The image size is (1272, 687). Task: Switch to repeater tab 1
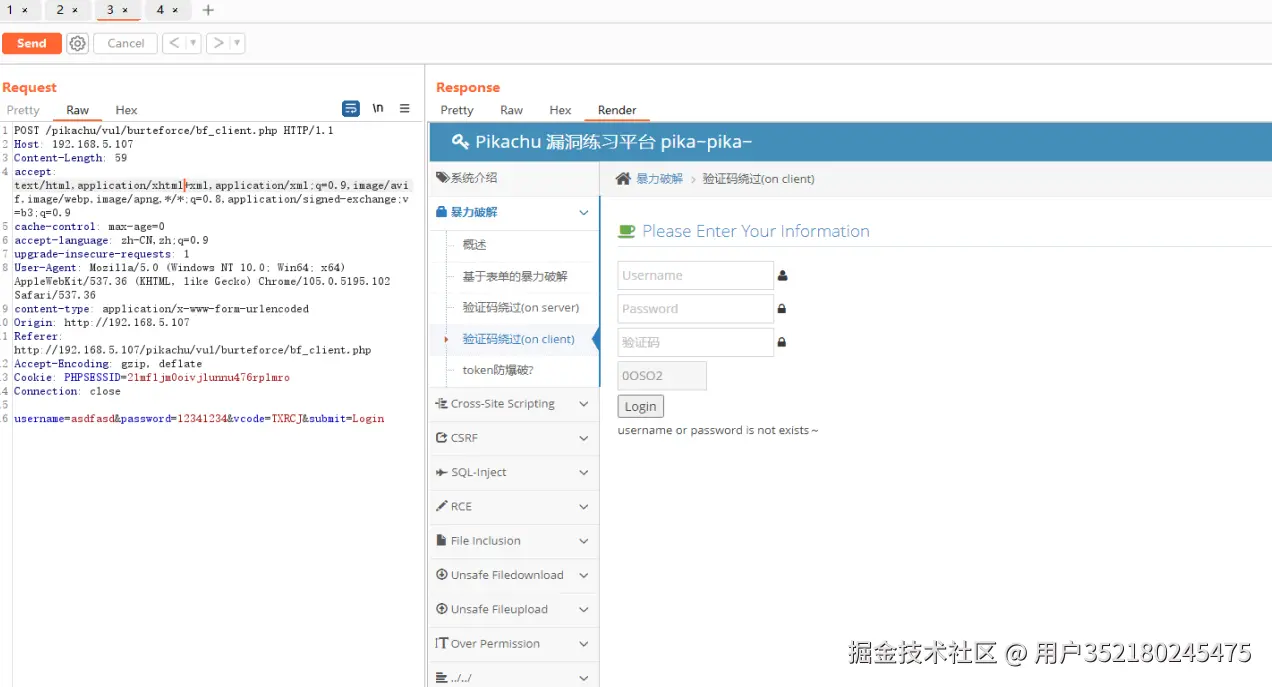tap(11, 10)
